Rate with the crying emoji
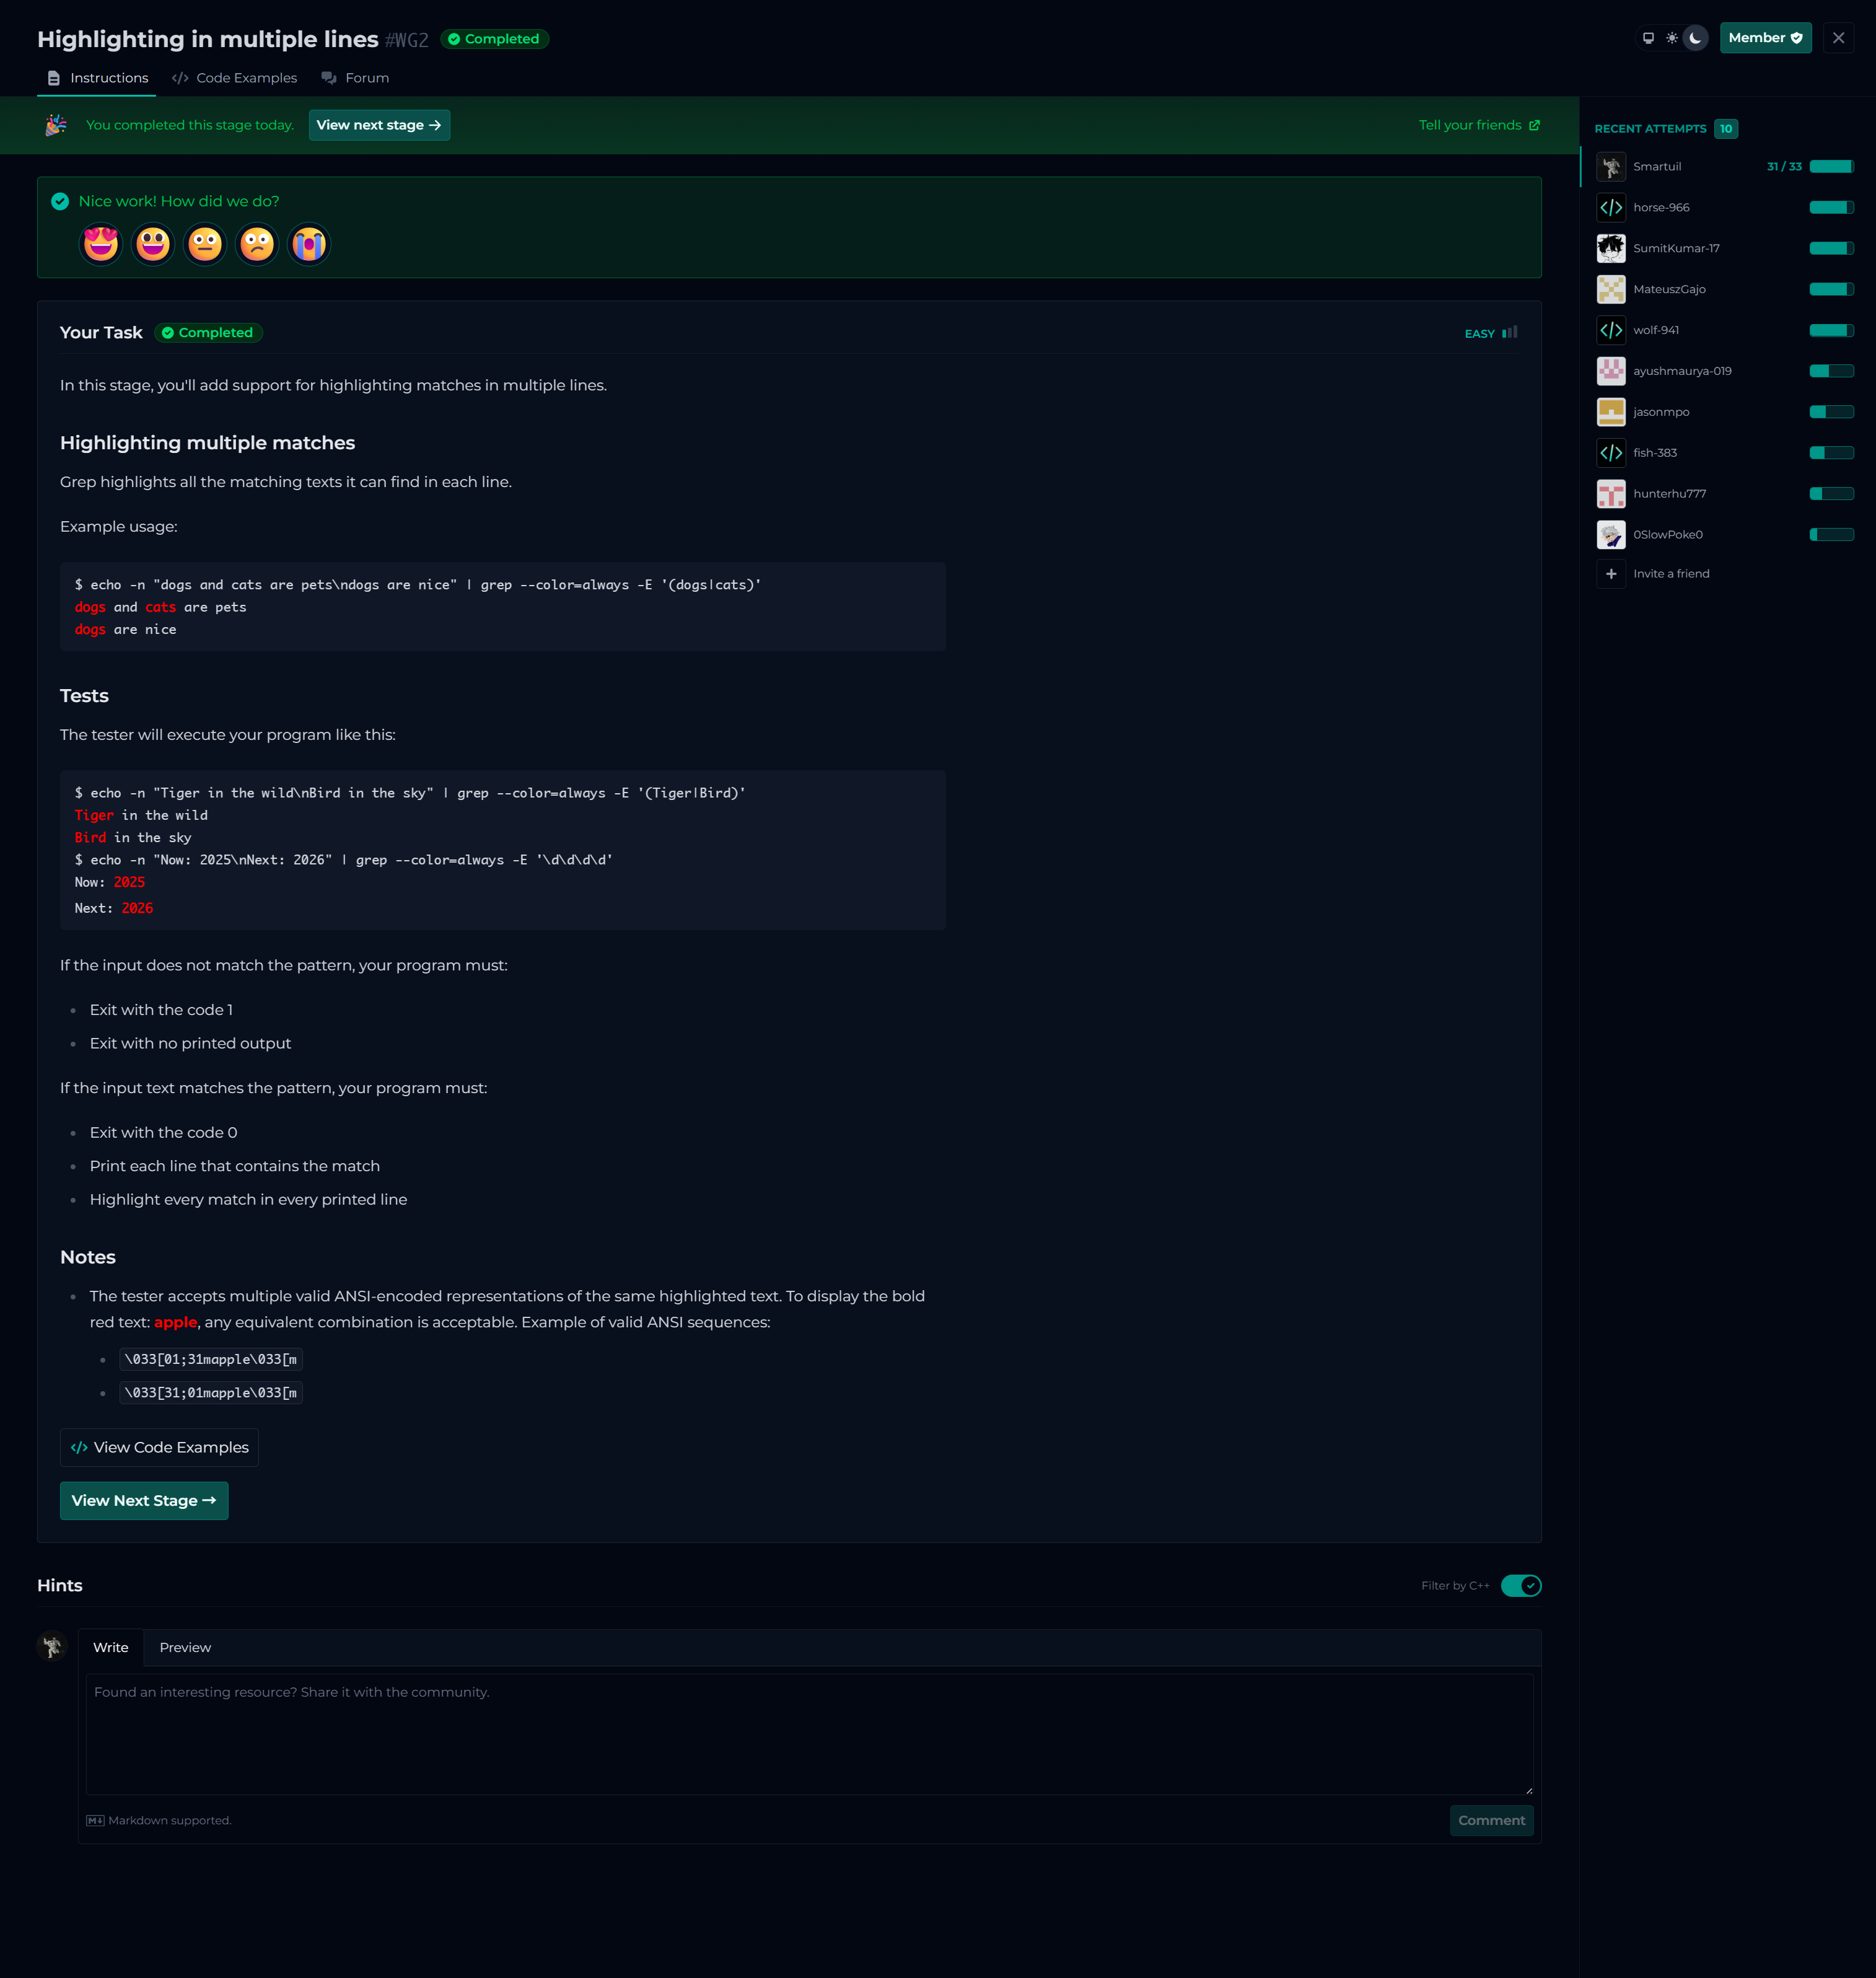Image resolution: width=1876 pixels, height=1978 pixels. (309, 244)
